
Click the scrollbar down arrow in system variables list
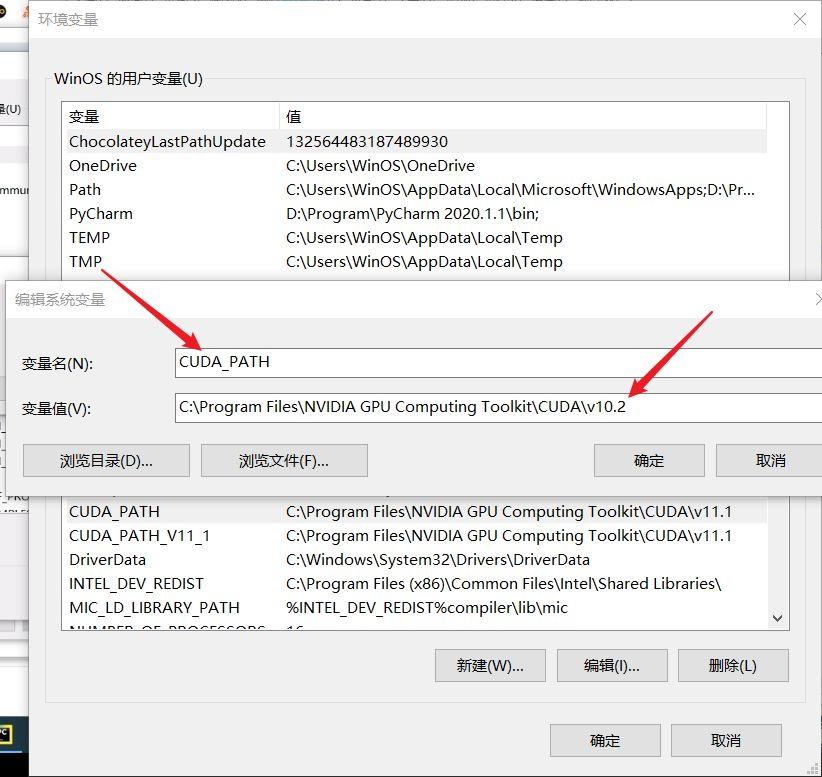pyautogui.click(x=777, y=618)
